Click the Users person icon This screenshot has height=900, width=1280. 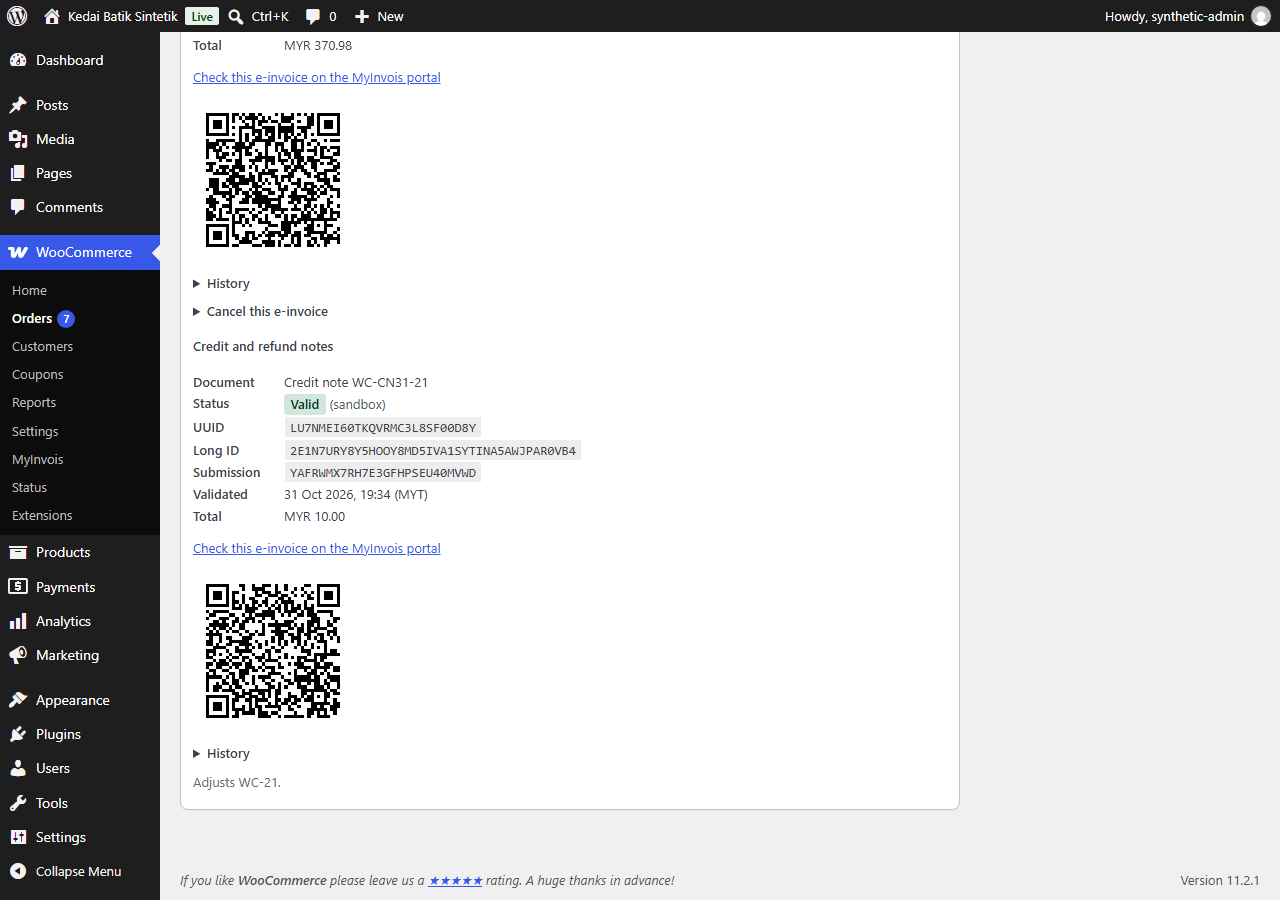click(x=18, y=768)
